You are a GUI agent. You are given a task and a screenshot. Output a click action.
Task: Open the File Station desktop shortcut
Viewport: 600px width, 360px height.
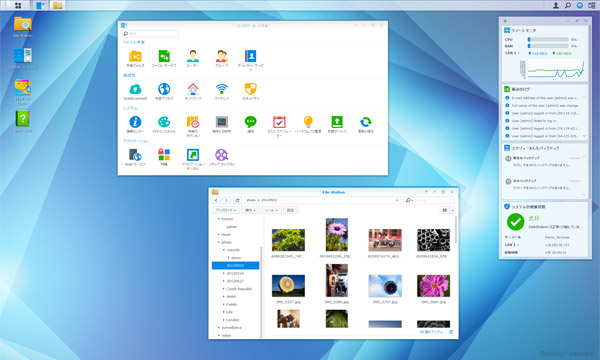click(x=23, y=27)
